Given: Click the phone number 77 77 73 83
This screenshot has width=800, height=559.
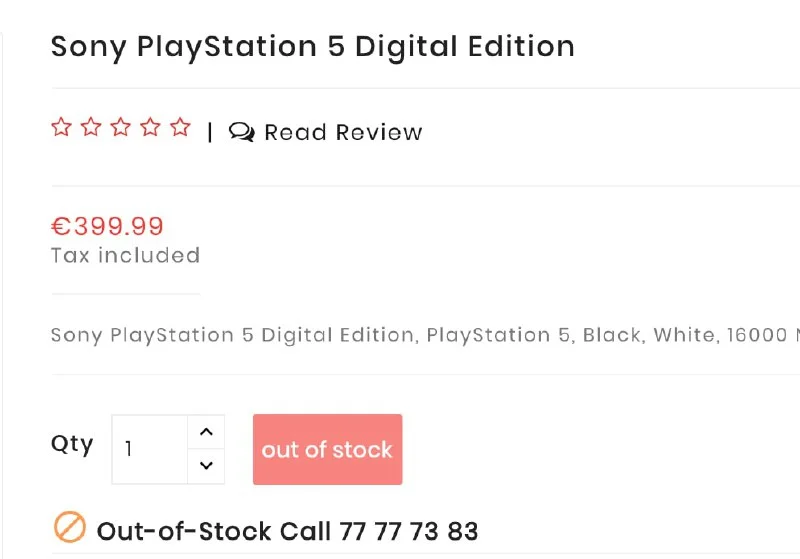Looking at the screenshot, I should click(409, 530).
